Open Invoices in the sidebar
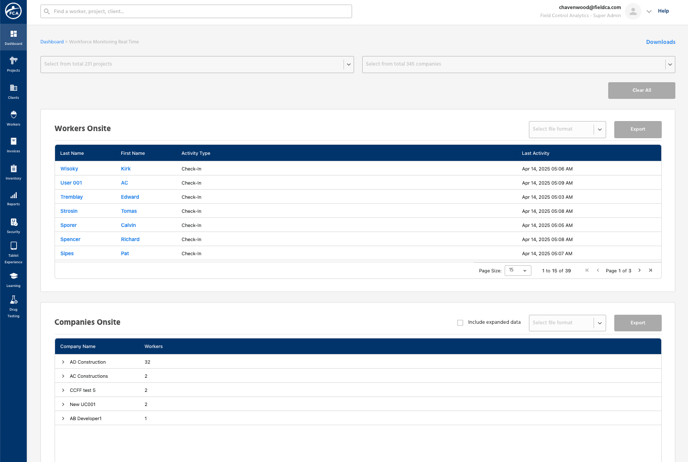This screenshot has width=688, height=462. 13,145
